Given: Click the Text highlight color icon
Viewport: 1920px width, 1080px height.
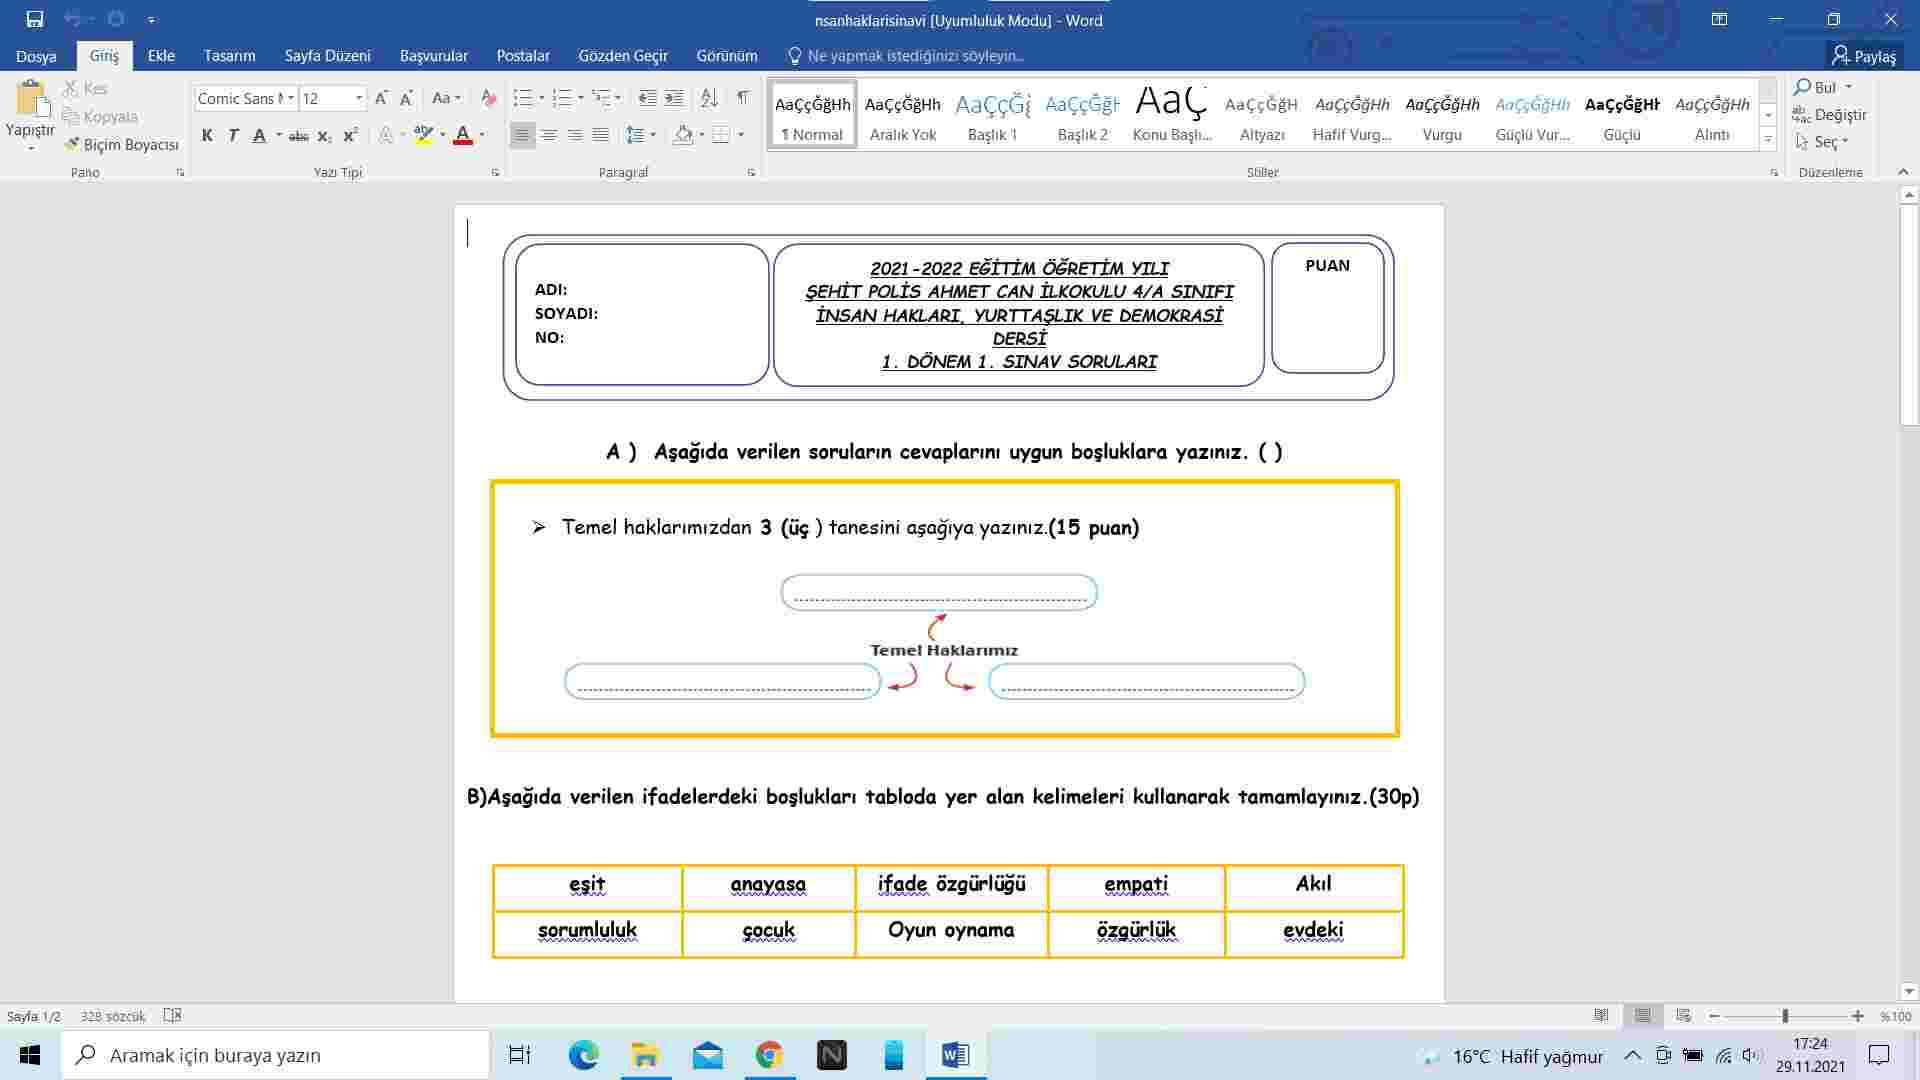Looking at the screenshot, I should click(x=425, y=135).
